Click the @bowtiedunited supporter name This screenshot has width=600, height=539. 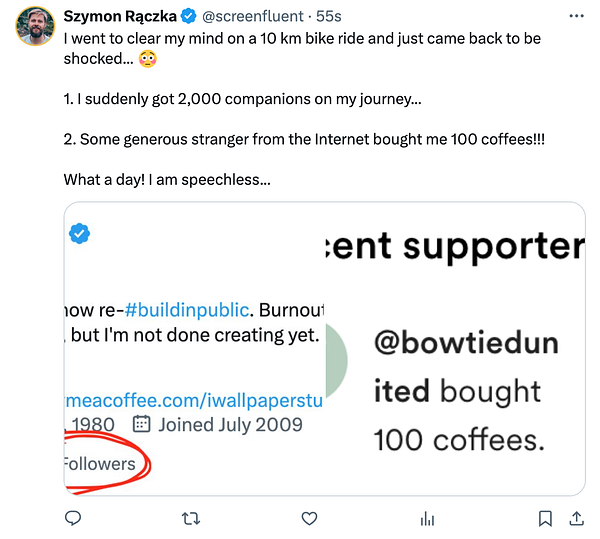pos(465,367)
